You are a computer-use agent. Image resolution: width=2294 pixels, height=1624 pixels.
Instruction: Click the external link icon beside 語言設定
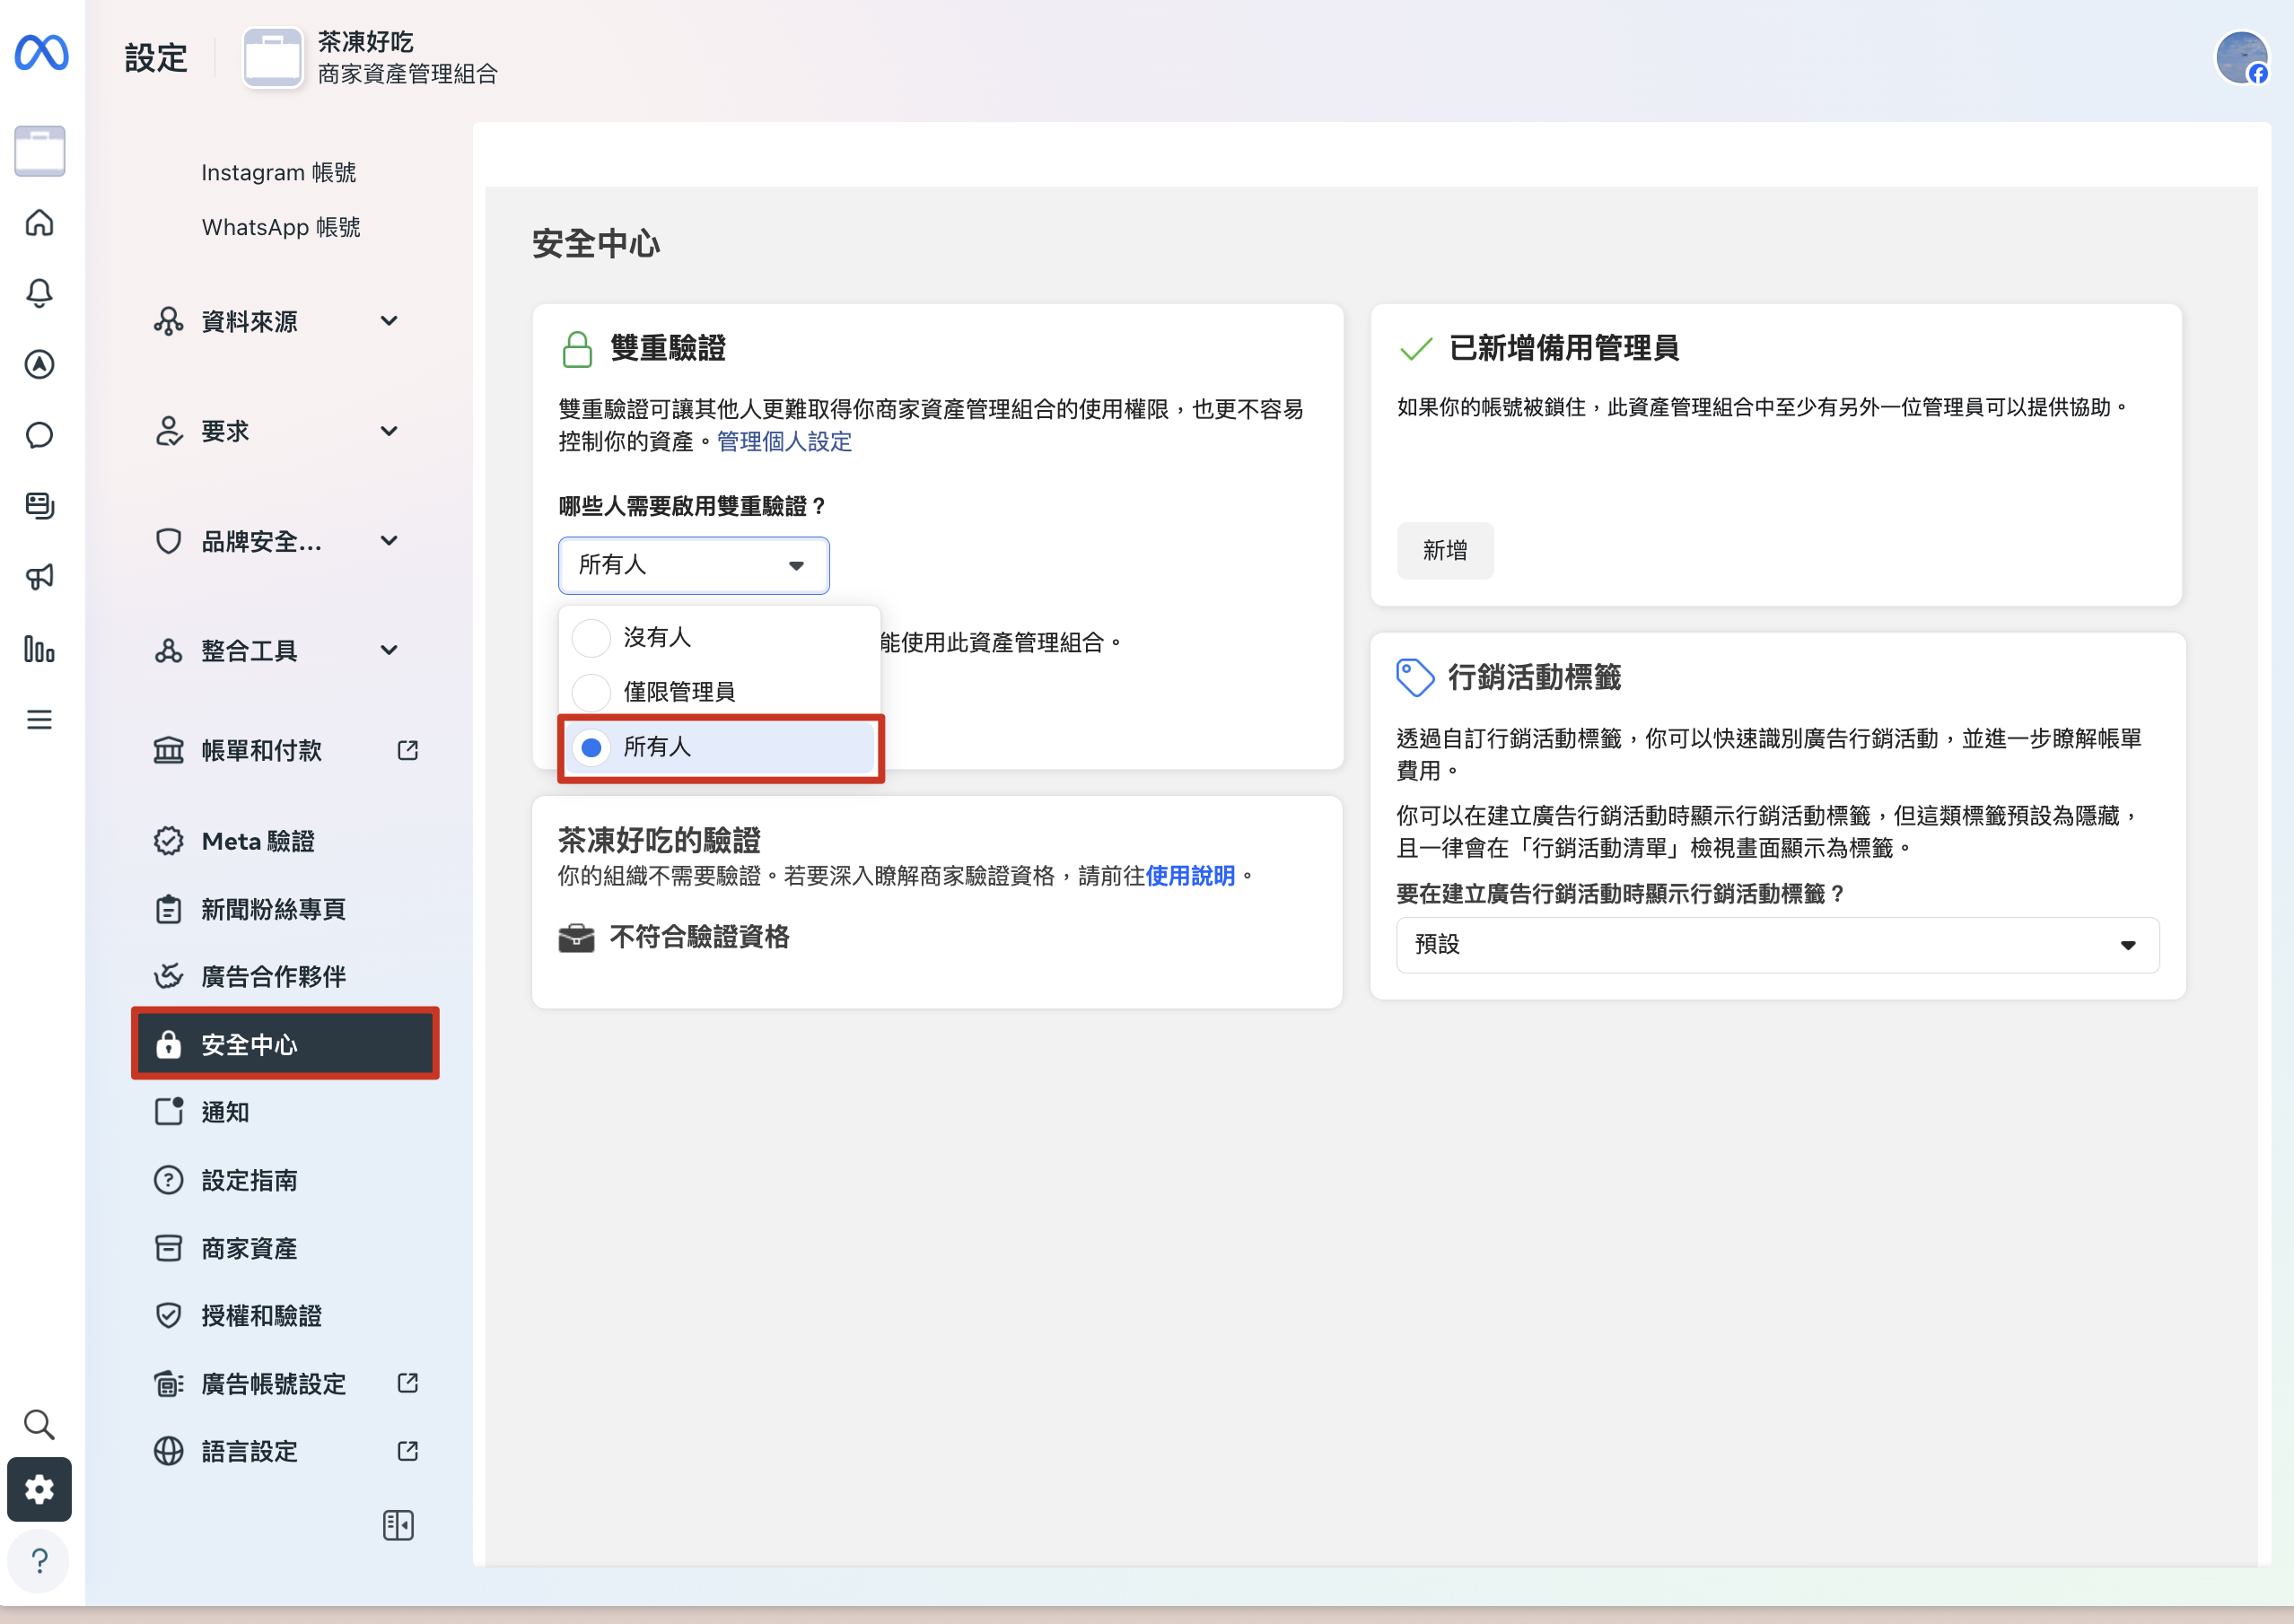click(407, 1451)
